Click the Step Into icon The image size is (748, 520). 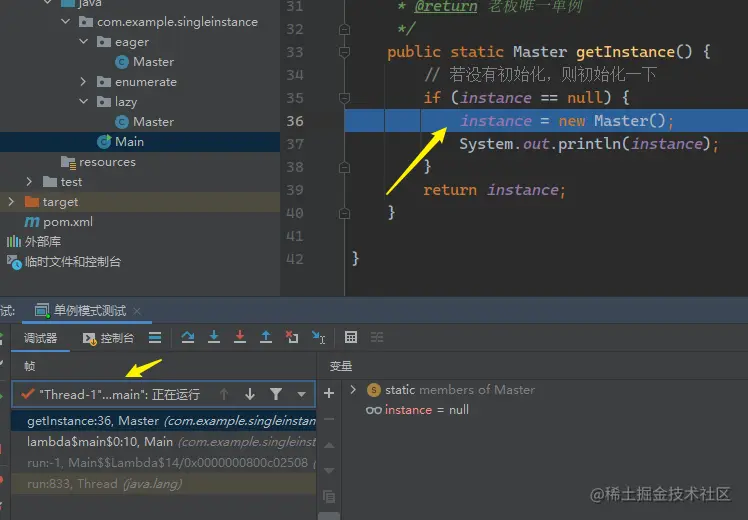tap(214, 337)
